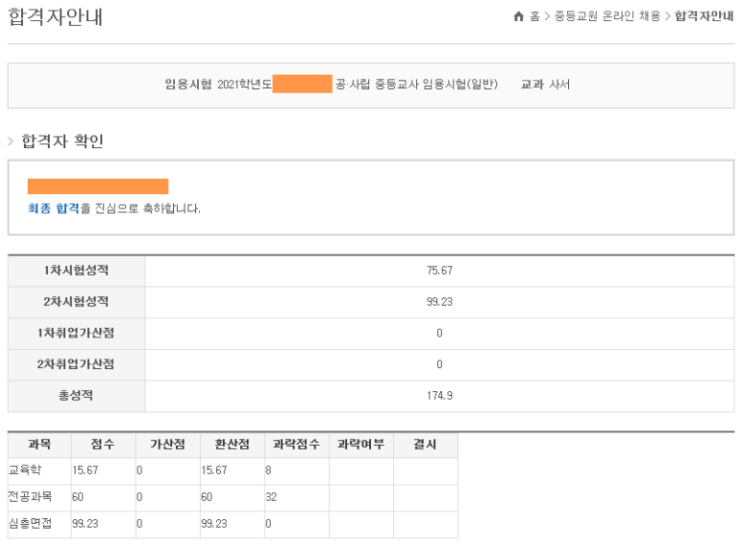Image resolution: width=743 pixels, height=545 pixels.
Task: Click the orange redacted name bar
Action: (98, 186)
